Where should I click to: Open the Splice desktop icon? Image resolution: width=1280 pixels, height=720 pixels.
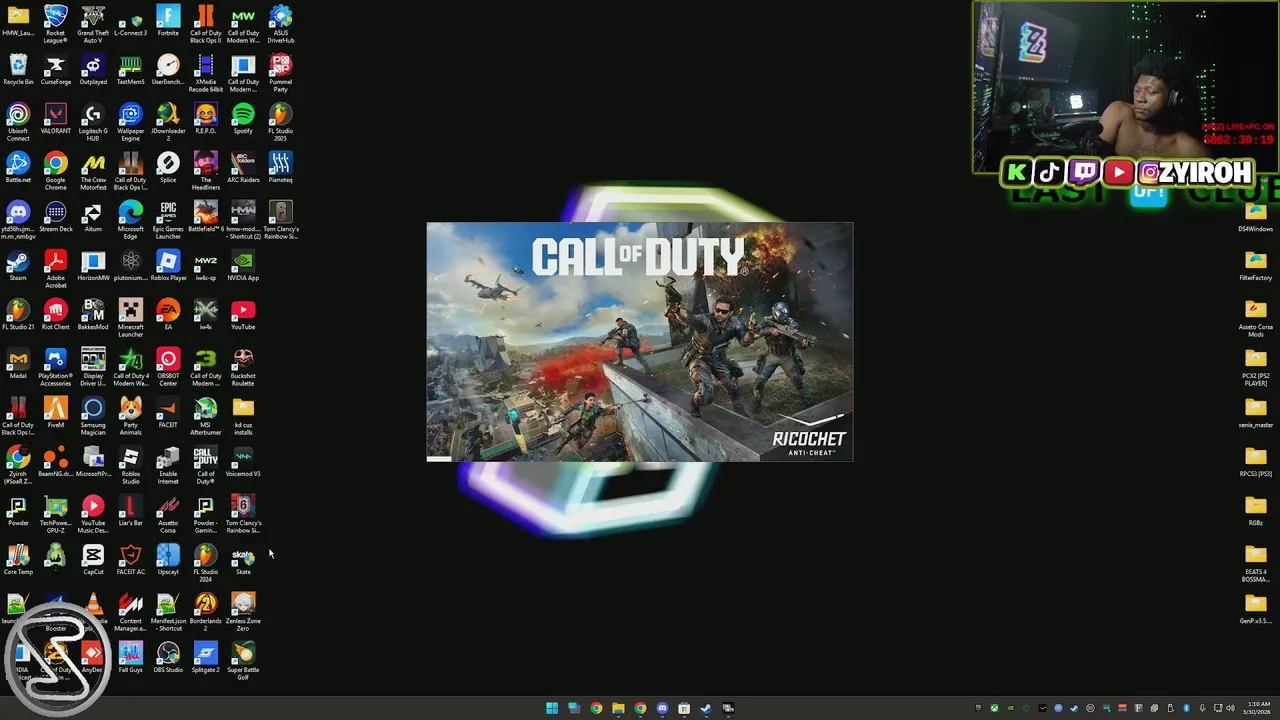168,168
